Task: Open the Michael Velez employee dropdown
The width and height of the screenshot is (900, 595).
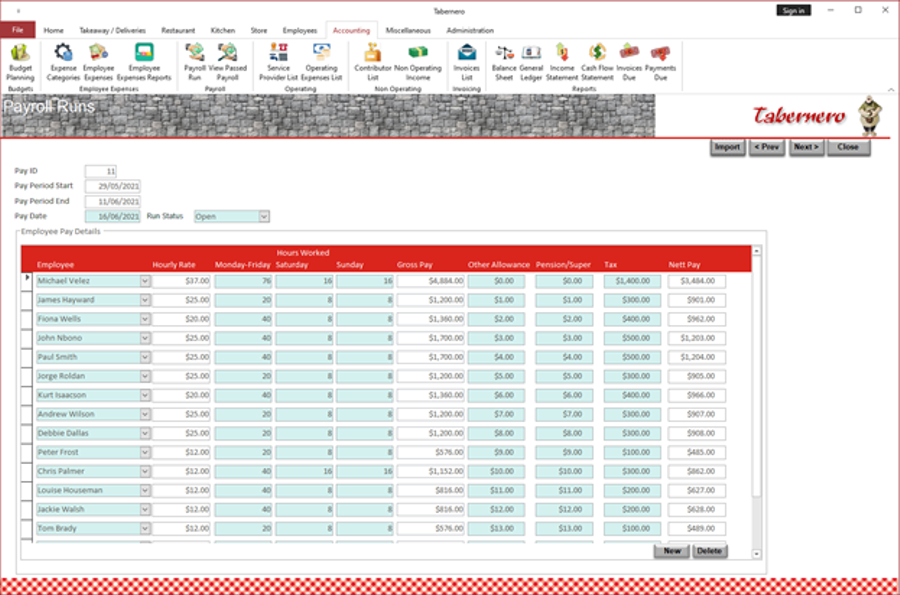Action: (x=145, y=281)
